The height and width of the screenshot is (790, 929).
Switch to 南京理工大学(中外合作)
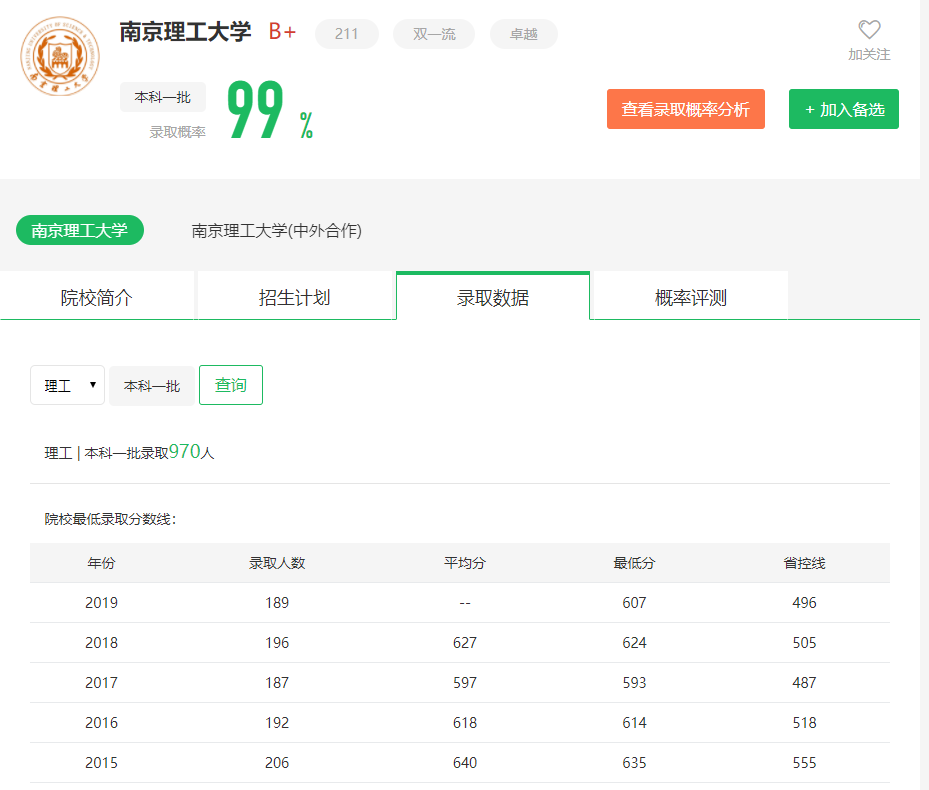[276, 231]
